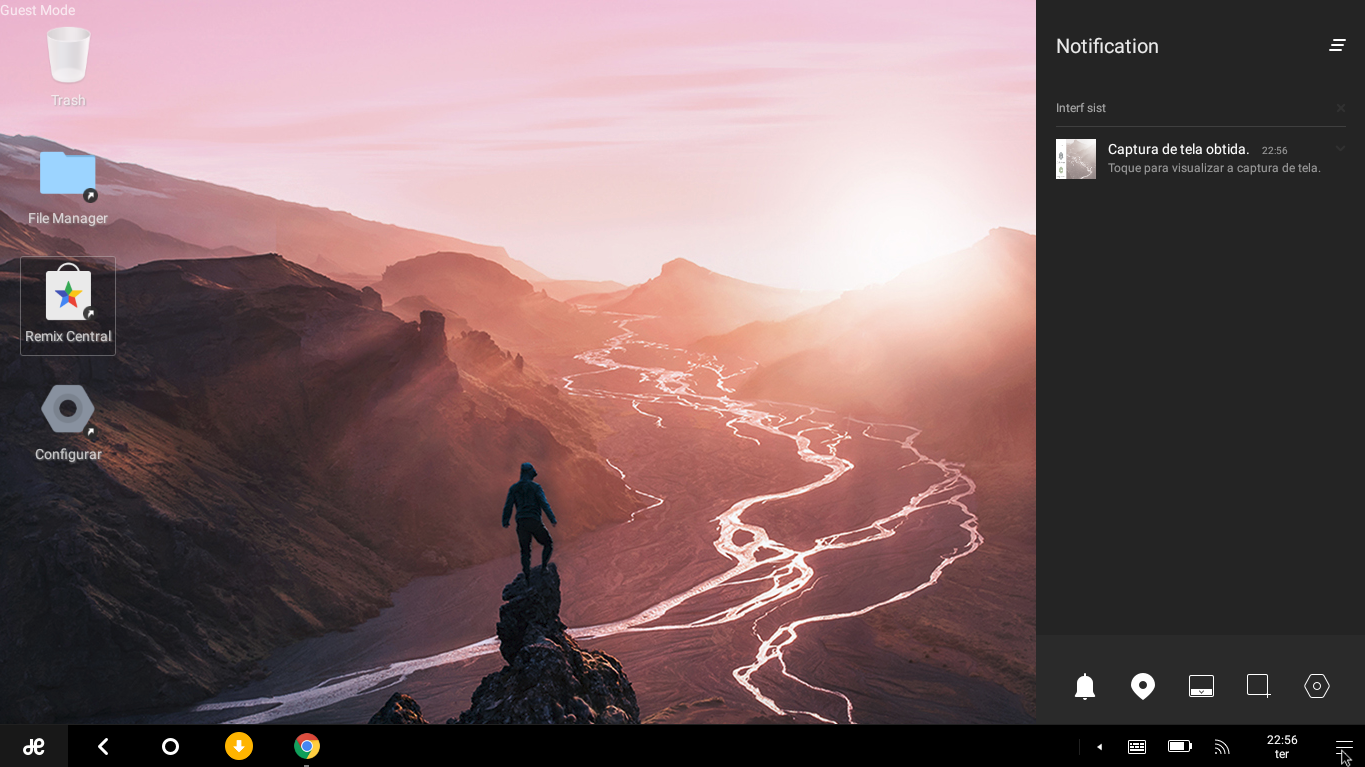Open the keyboard input tray icon
Screen dimensions: 1365x767
click(1137, 746)
